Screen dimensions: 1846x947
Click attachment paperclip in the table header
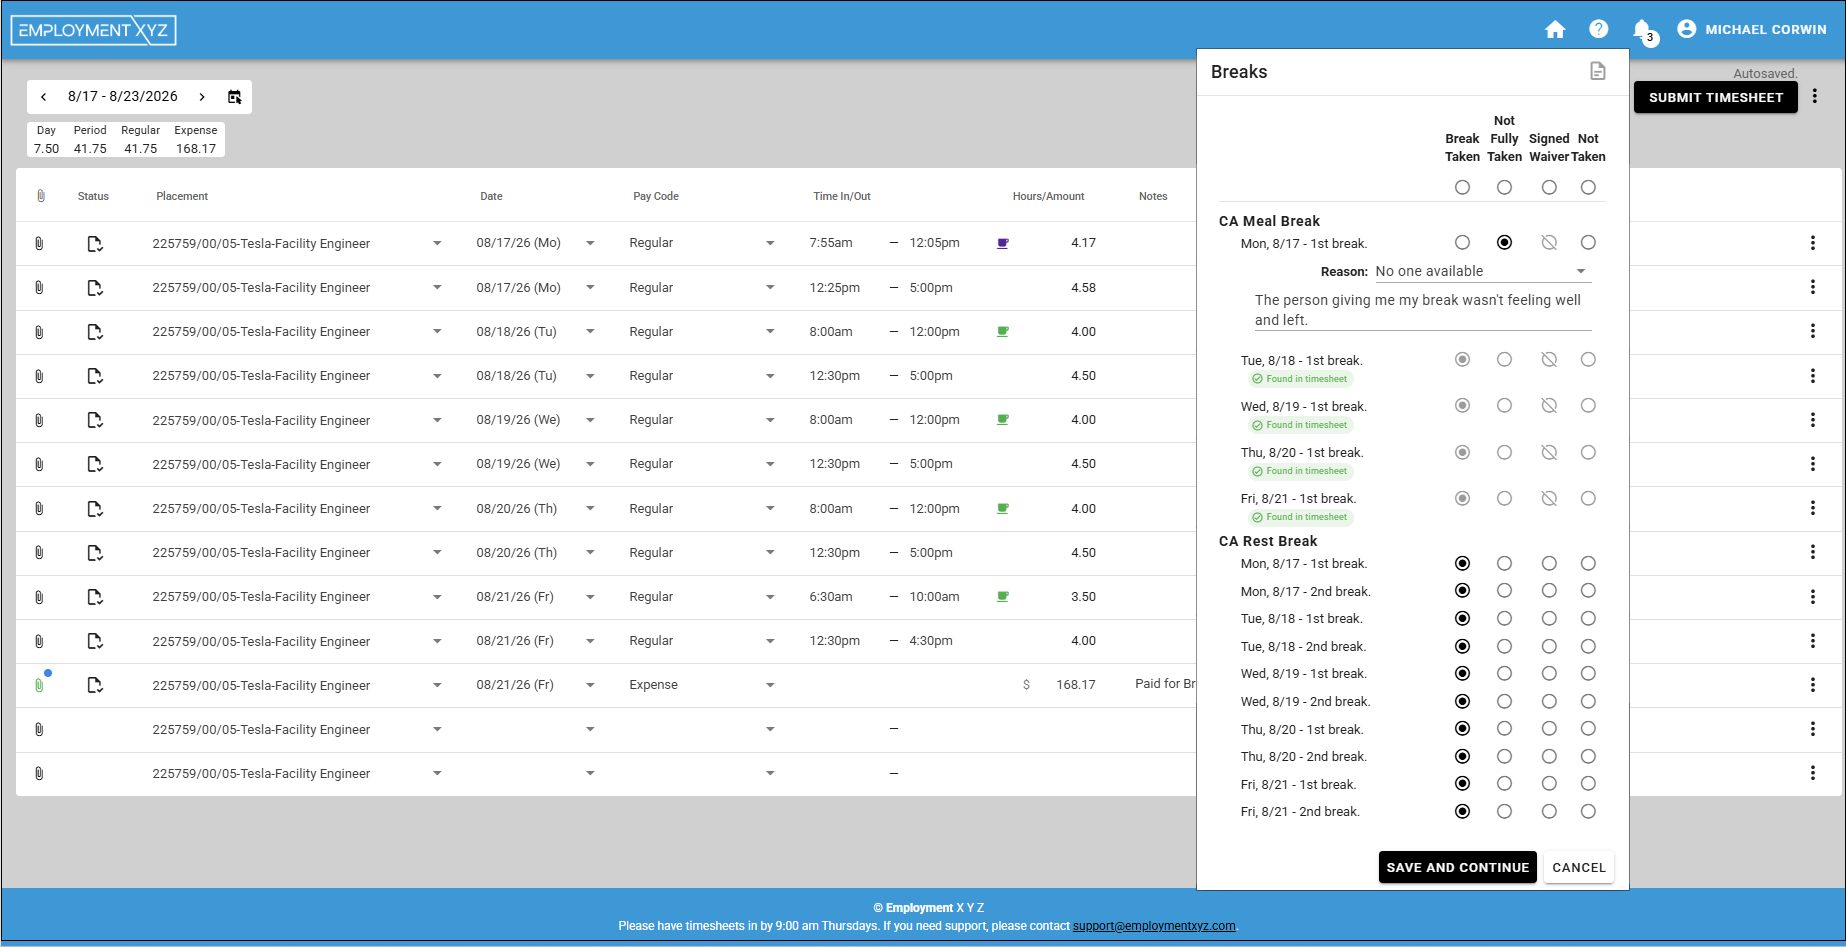pos(41,196)
